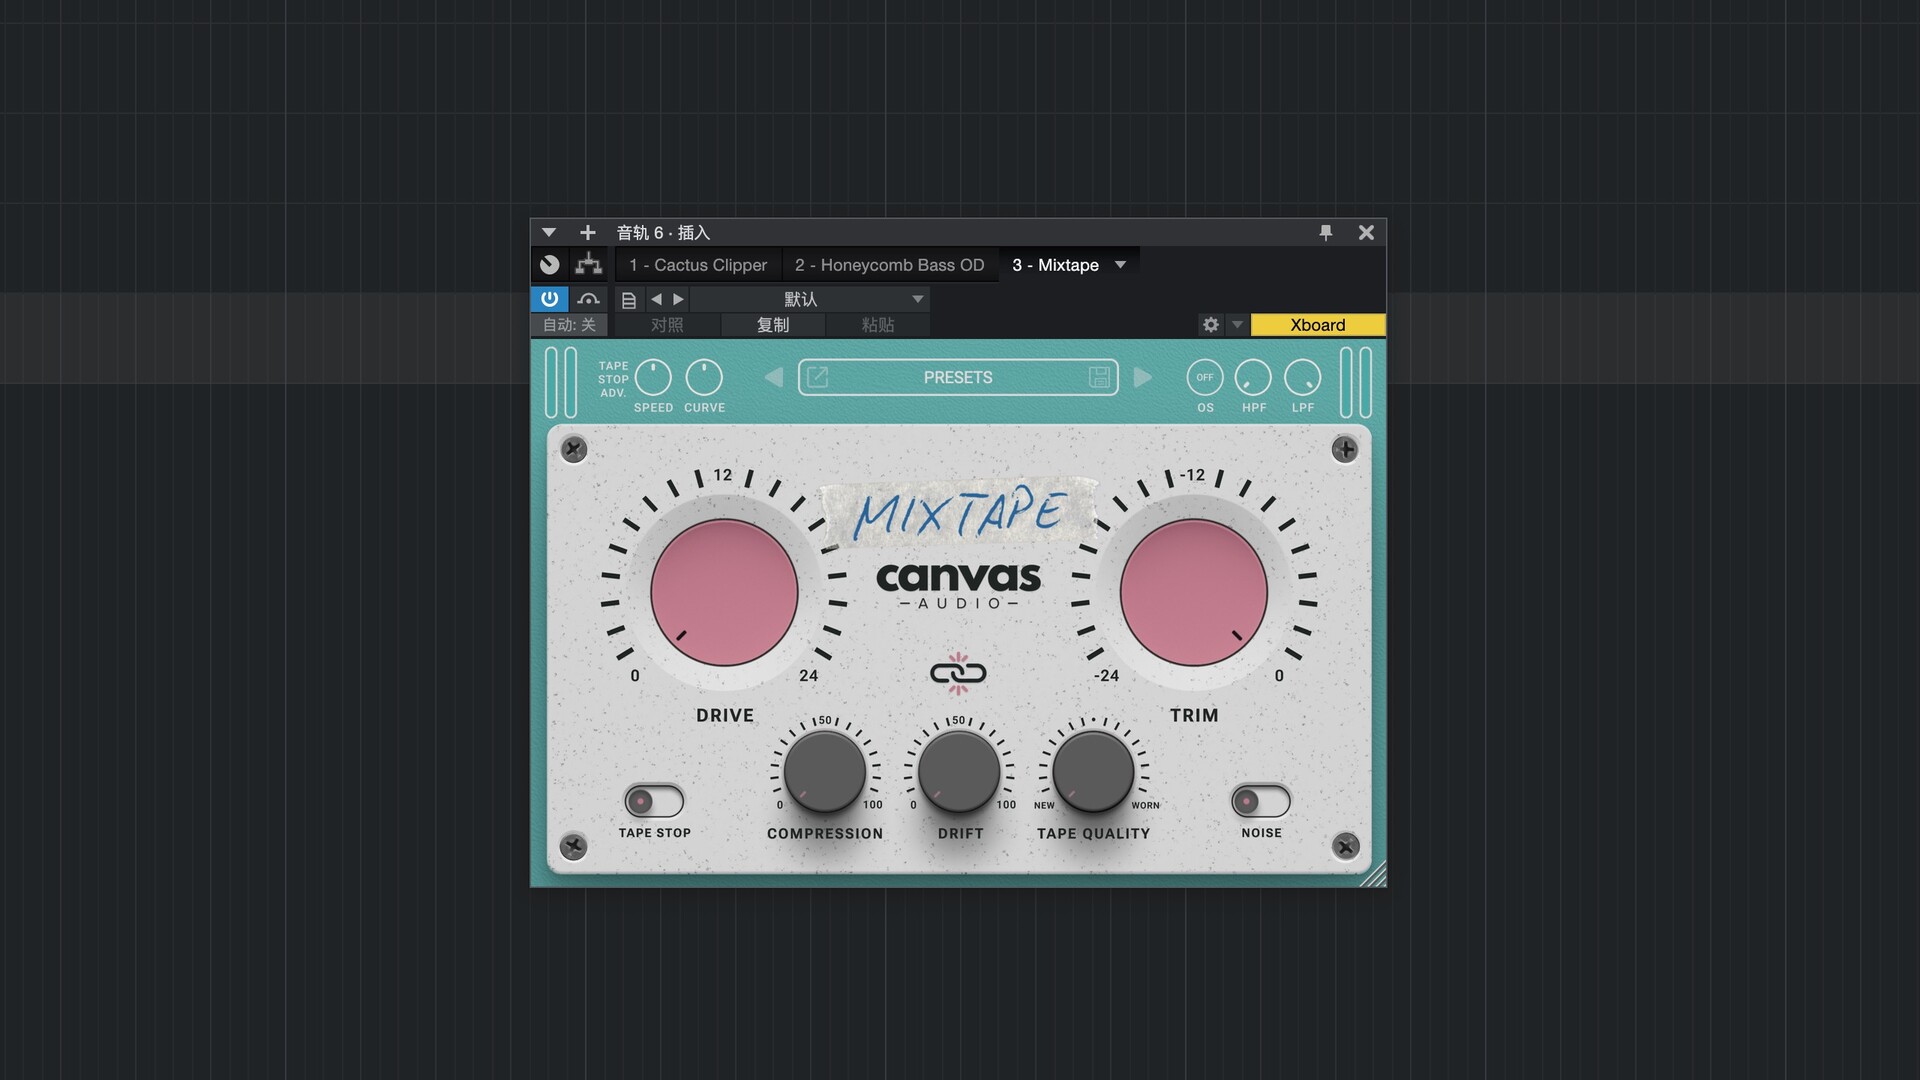Click the save preset floppy disk icon

click(x=1099, y=377)
